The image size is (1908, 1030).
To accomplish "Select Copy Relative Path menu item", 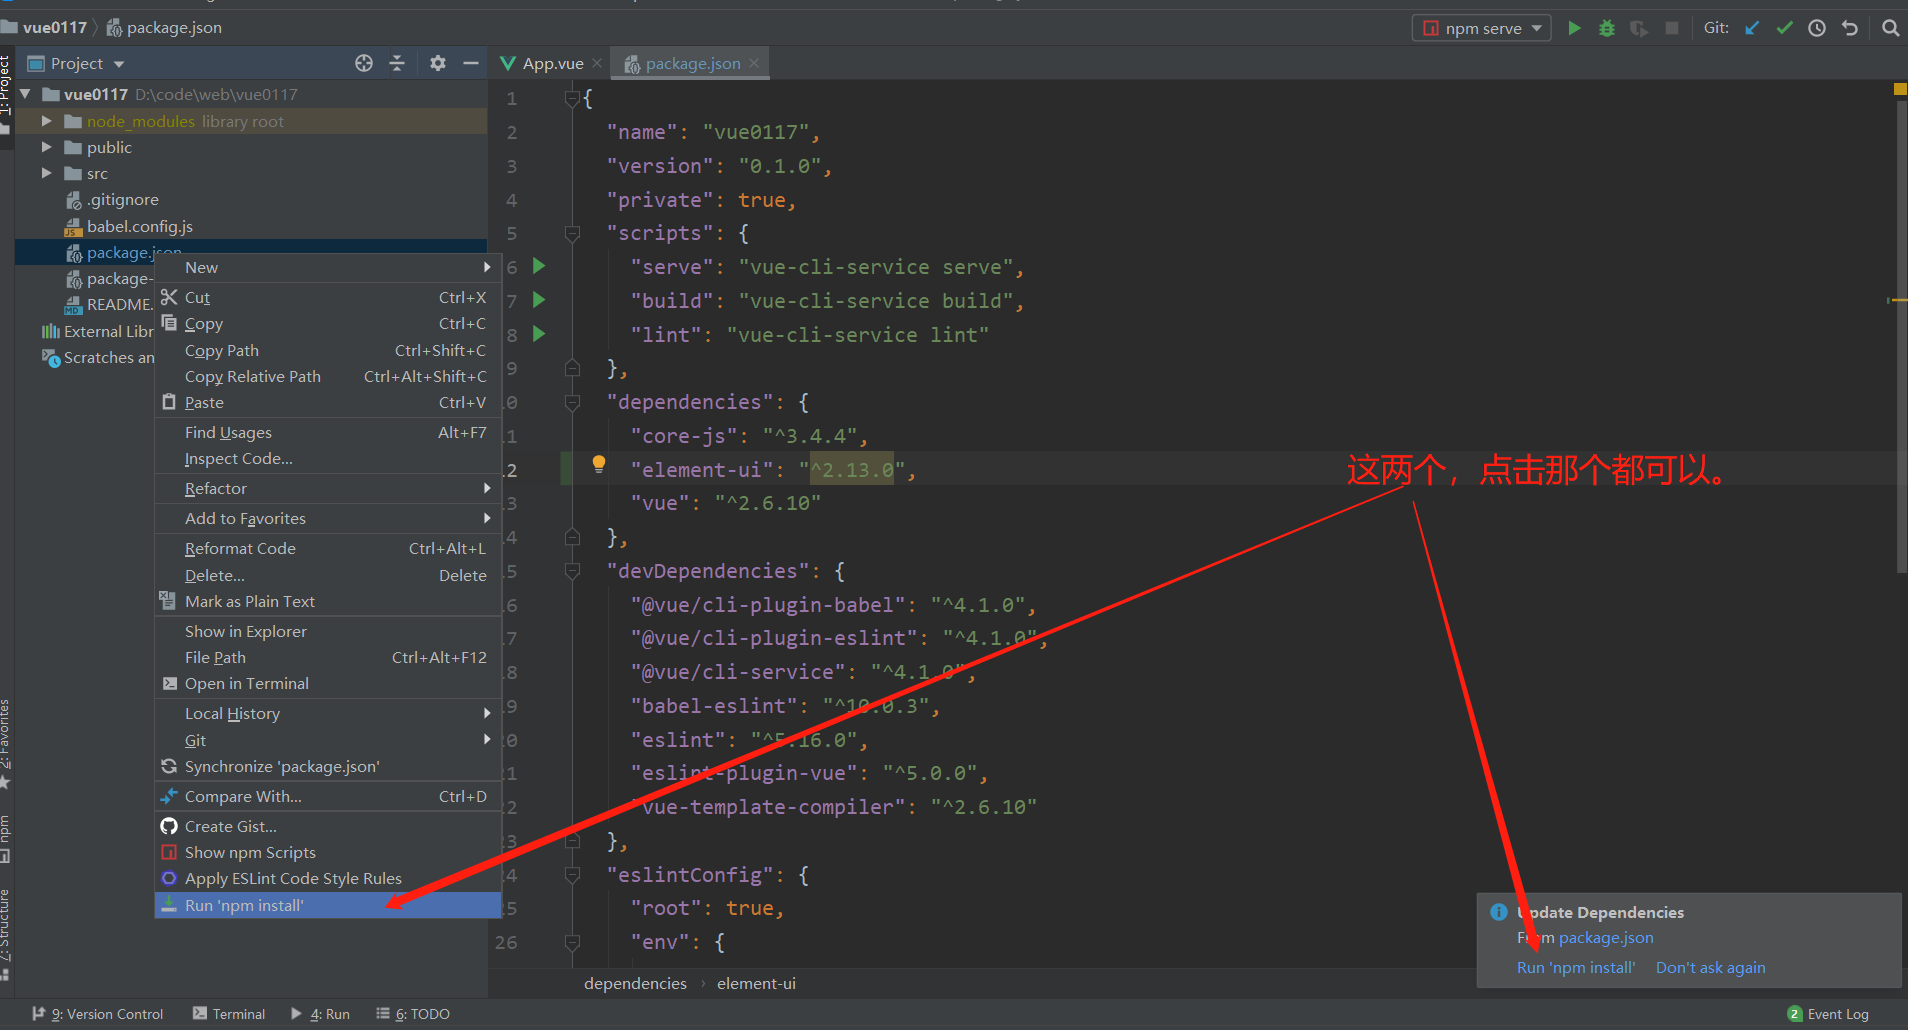I will [x=328, y=376].
